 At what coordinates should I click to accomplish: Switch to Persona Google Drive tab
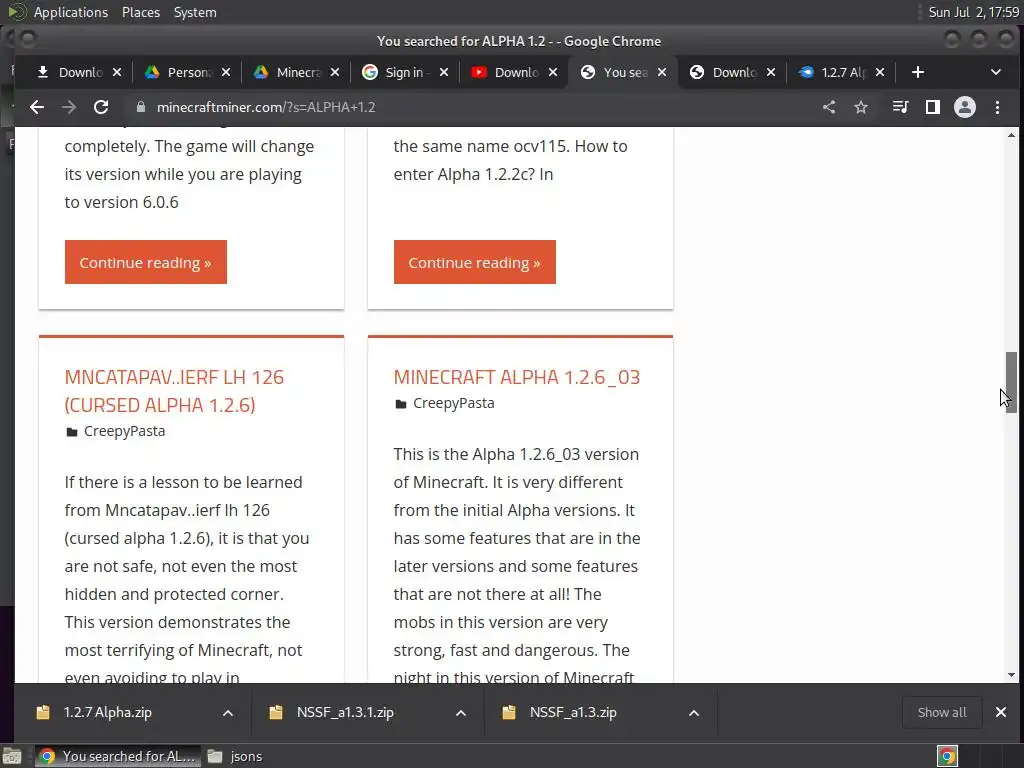pos(187,72)
